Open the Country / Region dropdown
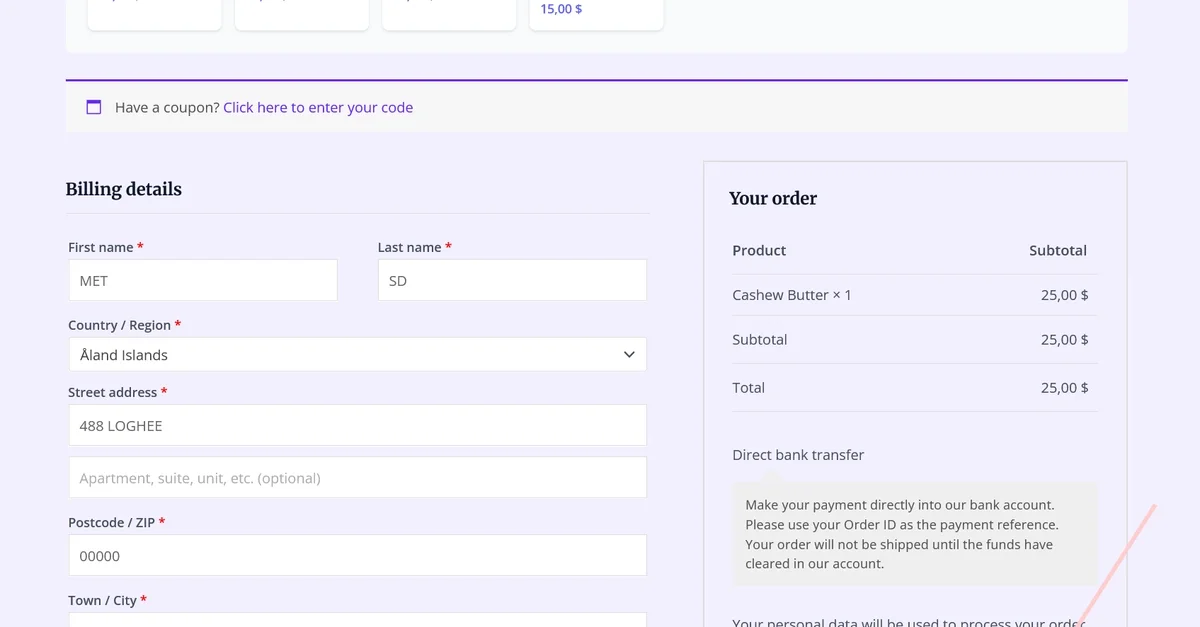The height and width of the screenshot is (627, 1200). (357, 355)
